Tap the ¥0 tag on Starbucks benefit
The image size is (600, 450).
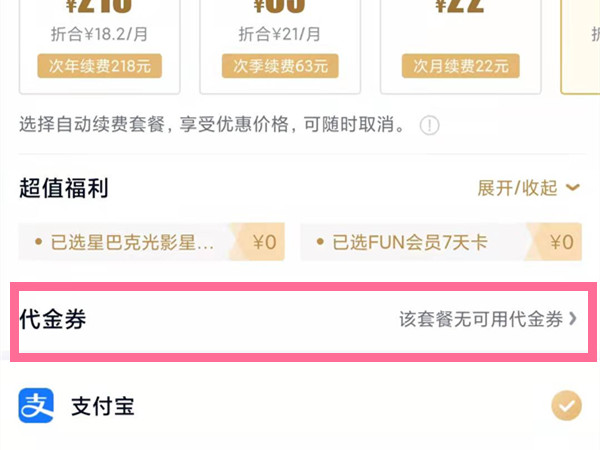pyautogui.click(x=264, y=241)
